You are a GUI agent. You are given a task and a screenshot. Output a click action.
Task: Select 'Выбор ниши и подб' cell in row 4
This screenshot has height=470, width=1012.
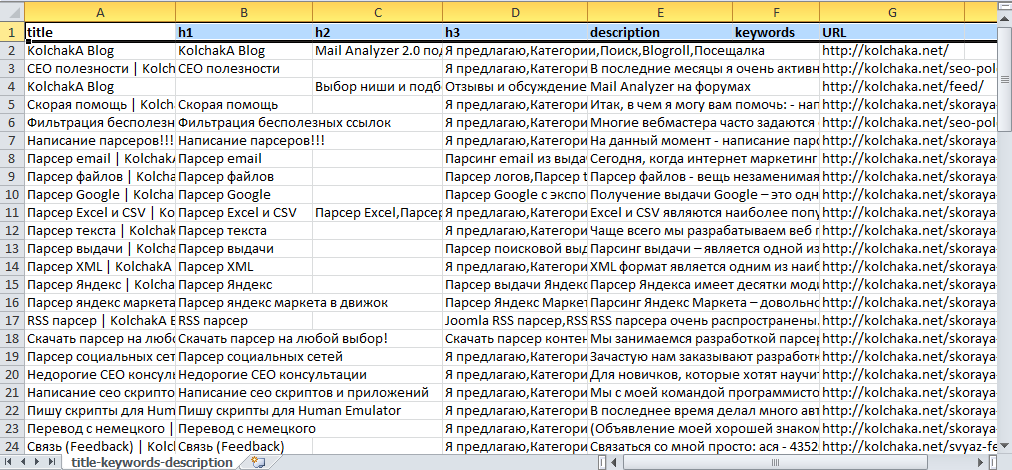point(378,87)
